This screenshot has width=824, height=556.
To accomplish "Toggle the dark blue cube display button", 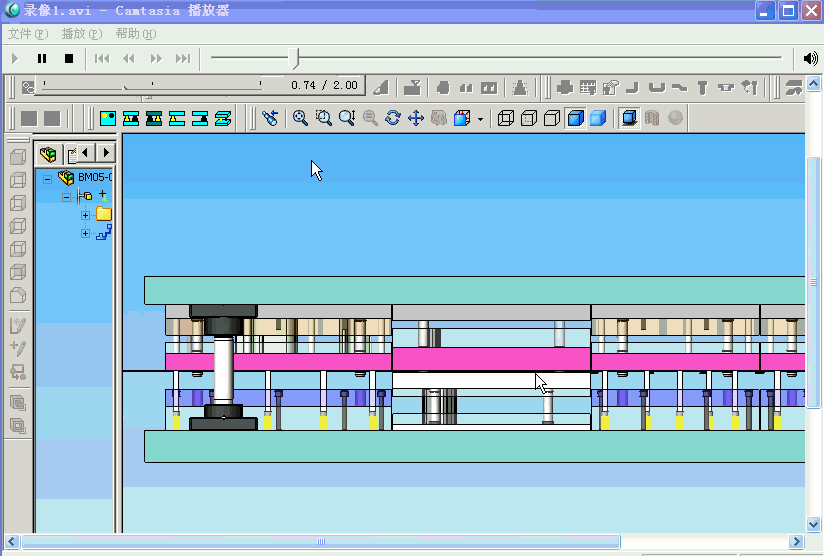I will pyautogui.click(x=629, y=118).
